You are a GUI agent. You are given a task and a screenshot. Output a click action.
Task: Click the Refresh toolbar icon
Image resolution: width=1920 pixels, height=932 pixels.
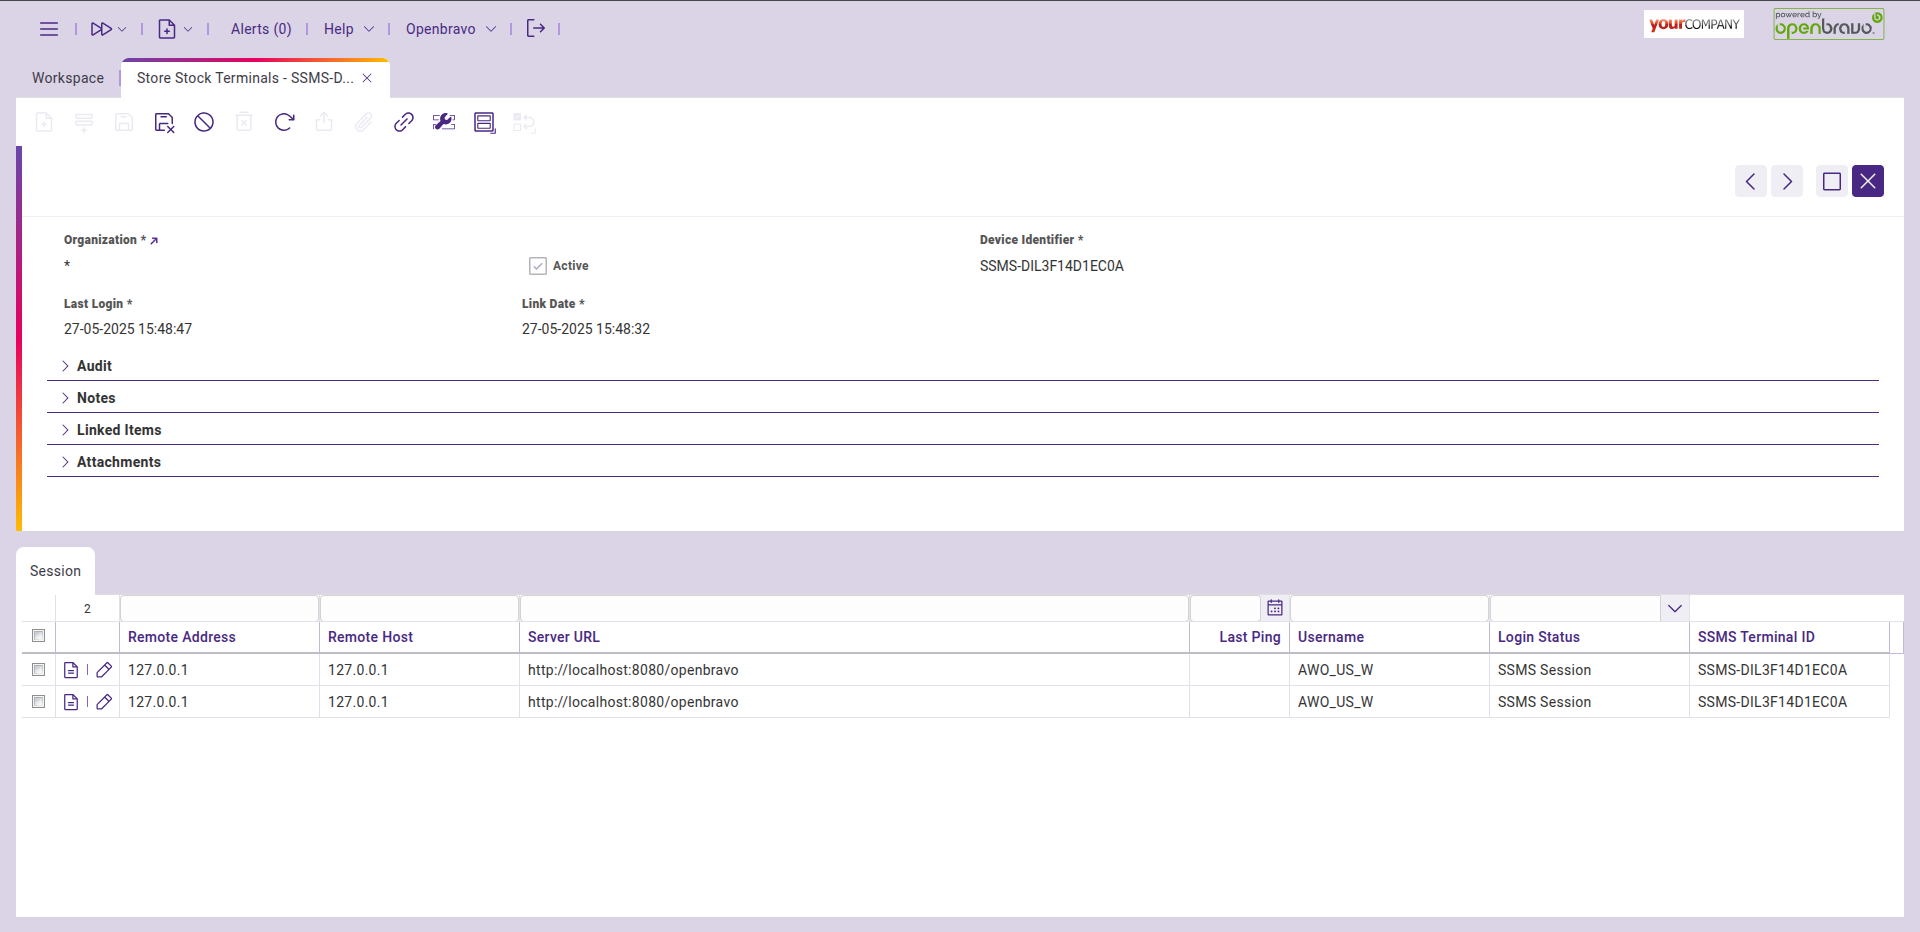pos(284,122)
